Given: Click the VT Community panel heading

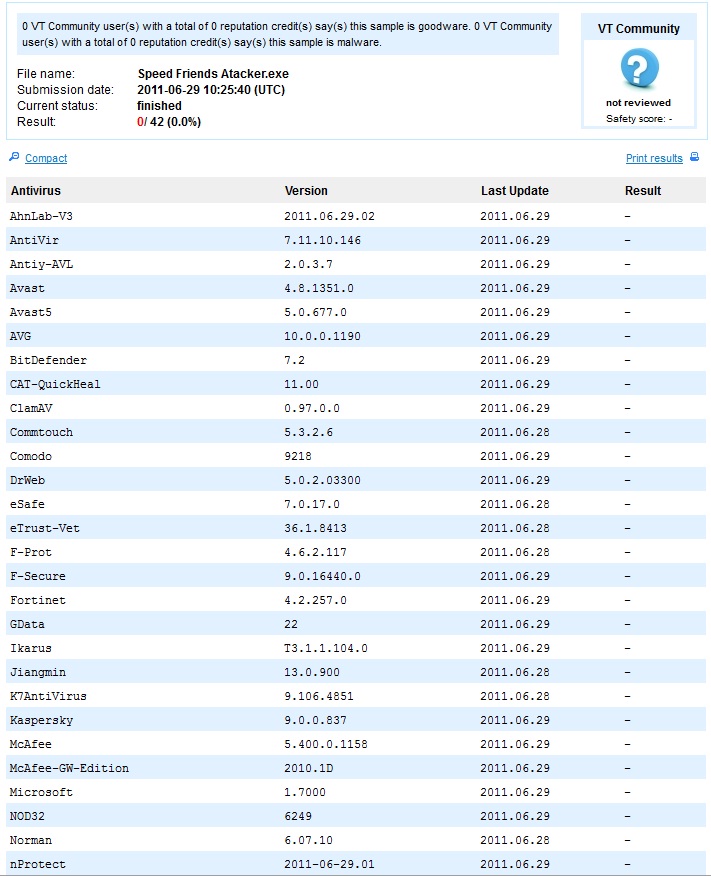Looking at the screenshot, I should pyautogui.click(x=639, y=29).
